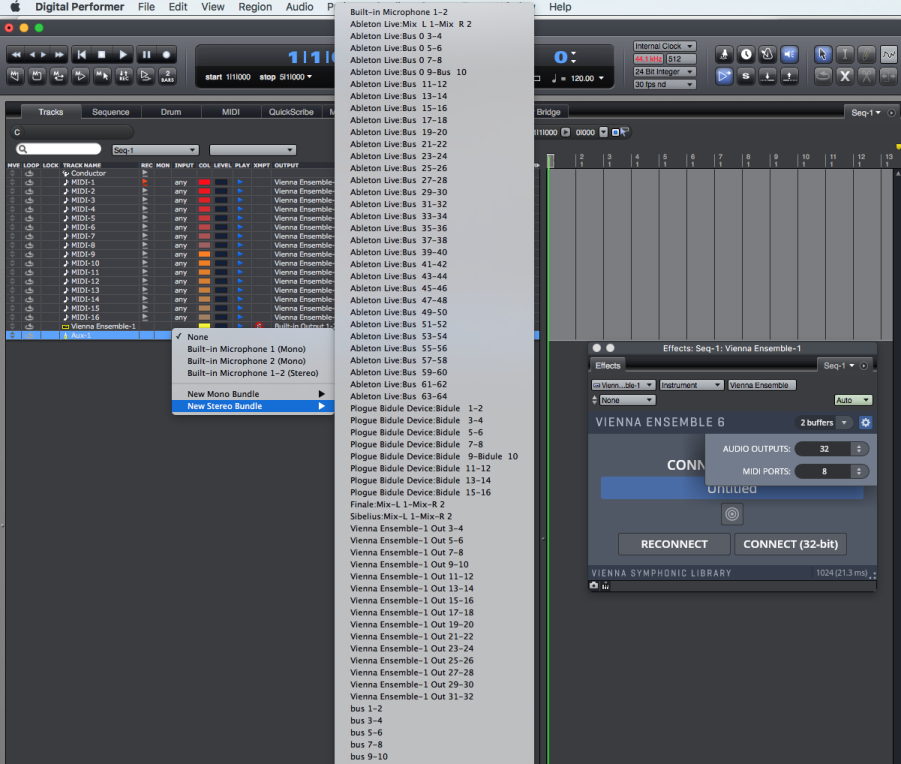Open the Seq-1 menu at top right

(x=866, y=113)
